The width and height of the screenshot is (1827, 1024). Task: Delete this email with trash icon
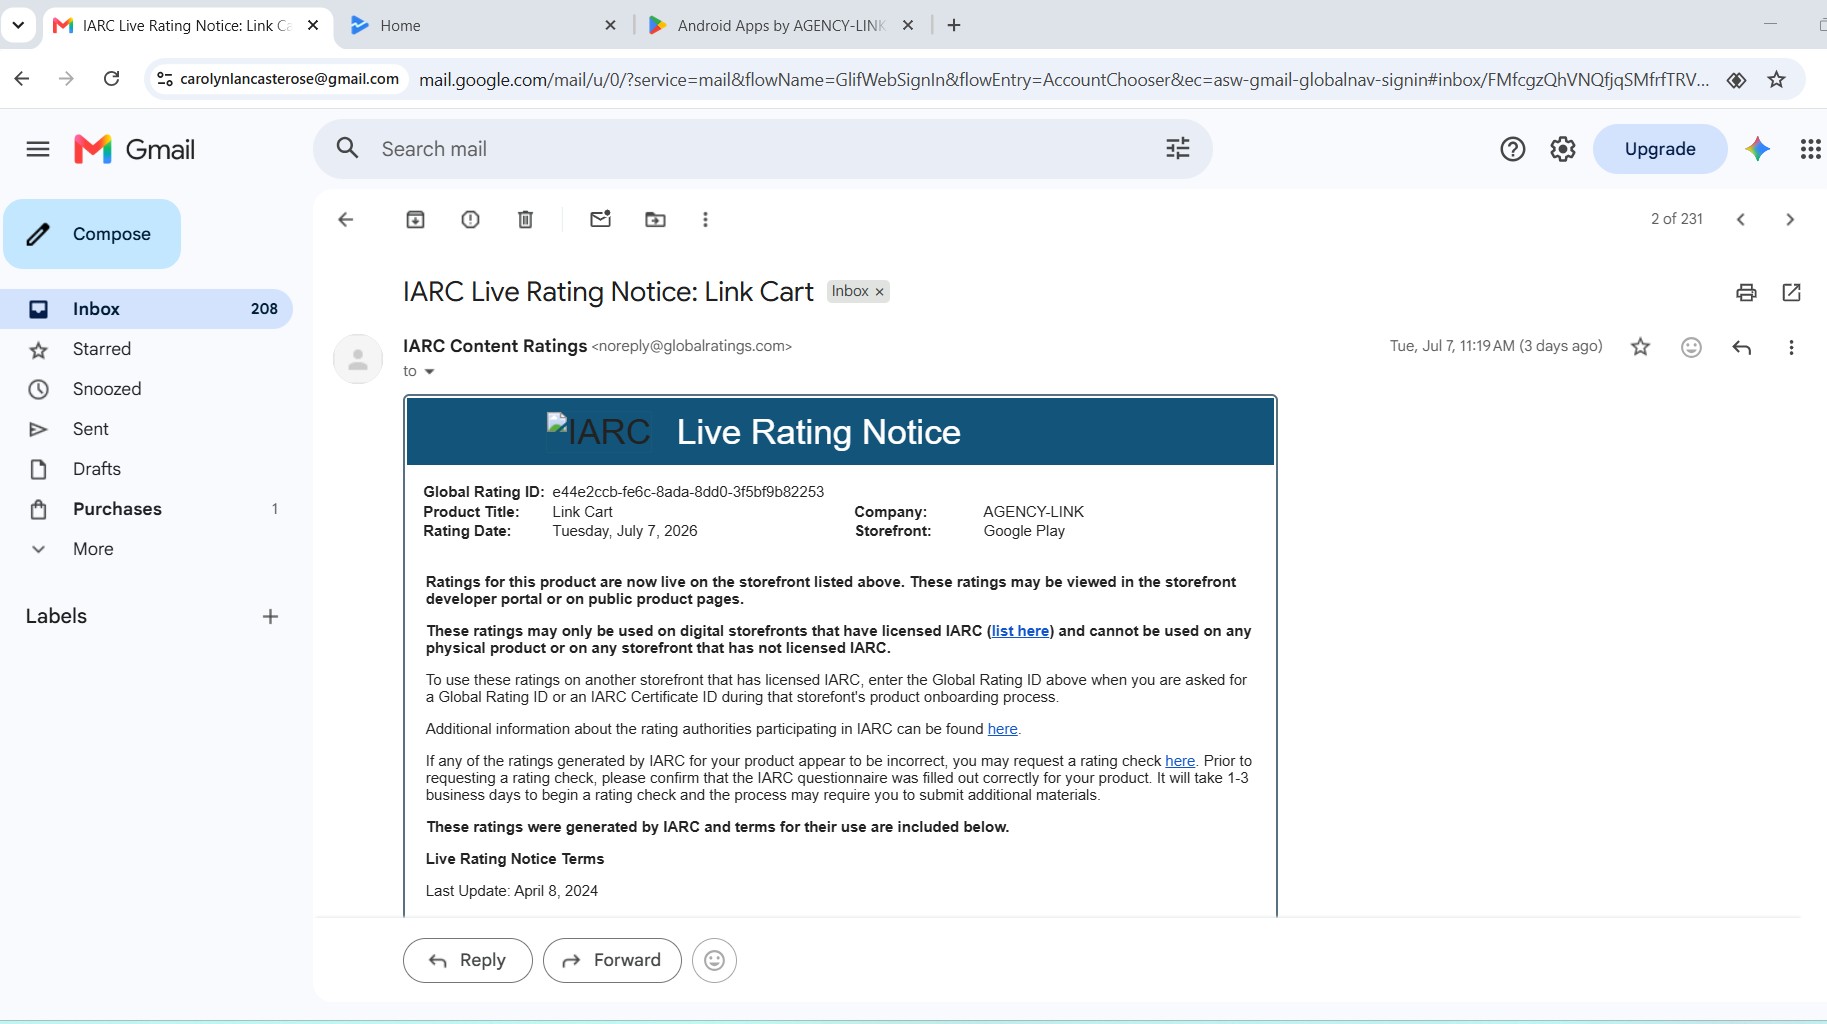525,219
